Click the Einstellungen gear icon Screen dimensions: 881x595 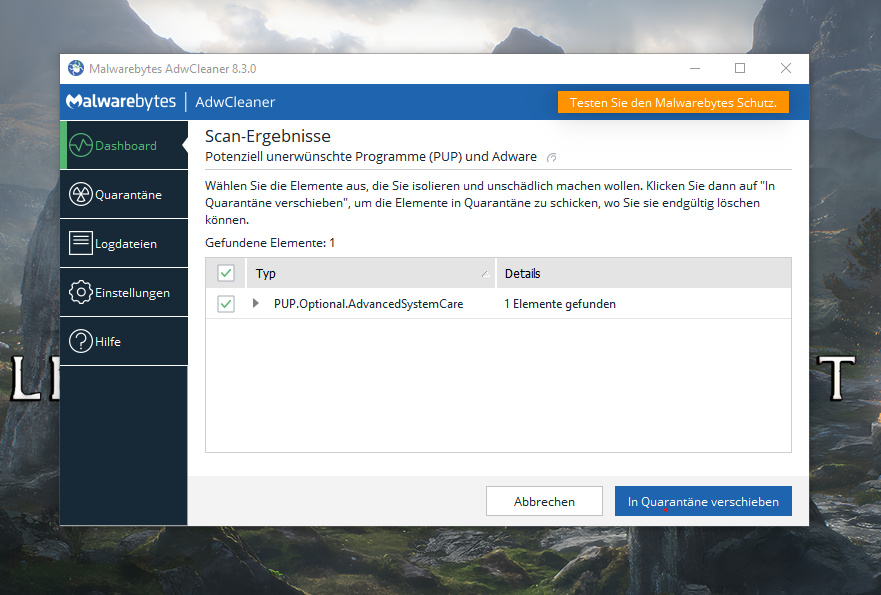point(80,292)
